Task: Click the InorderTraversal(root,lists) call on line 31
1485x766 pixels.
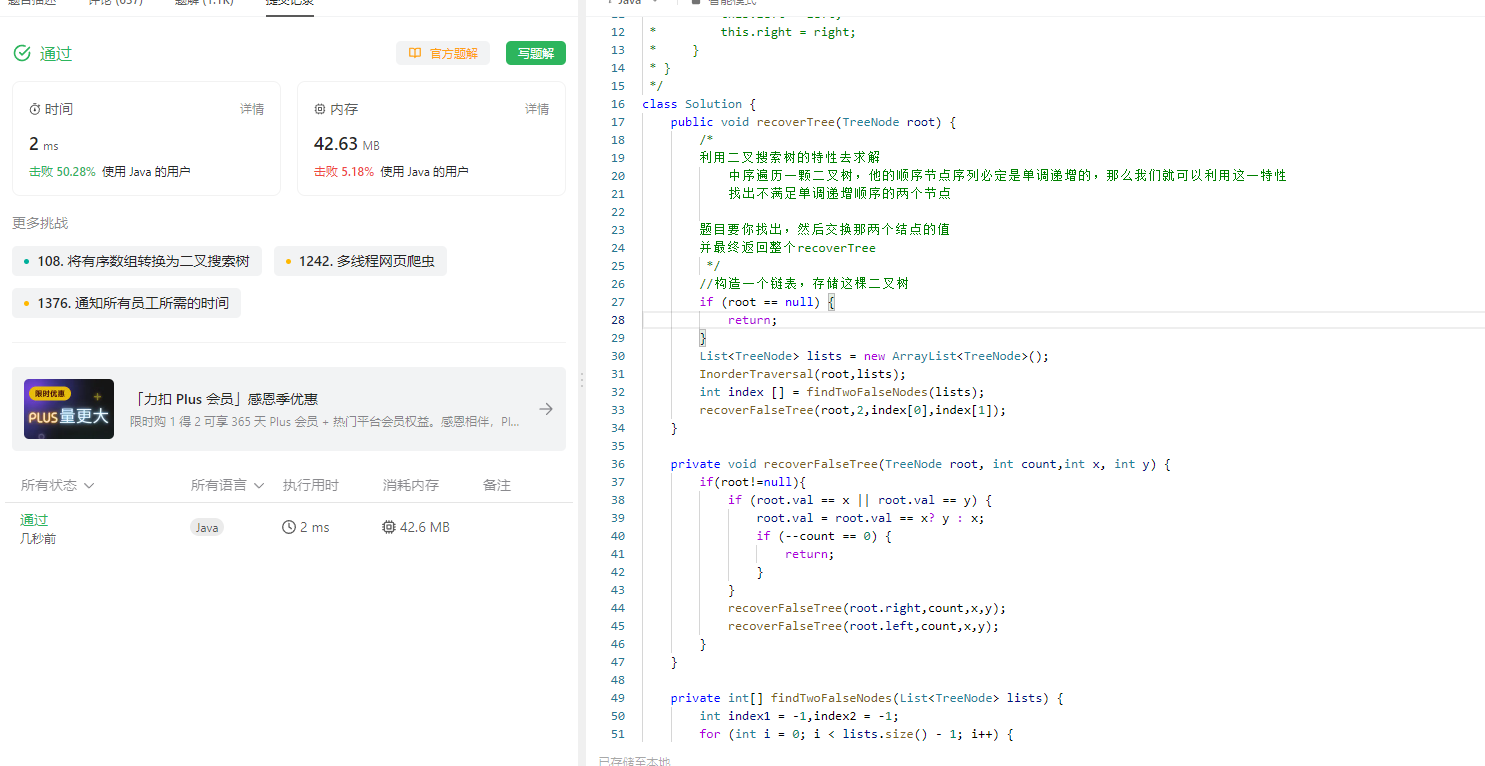Action: pos(802,374)
